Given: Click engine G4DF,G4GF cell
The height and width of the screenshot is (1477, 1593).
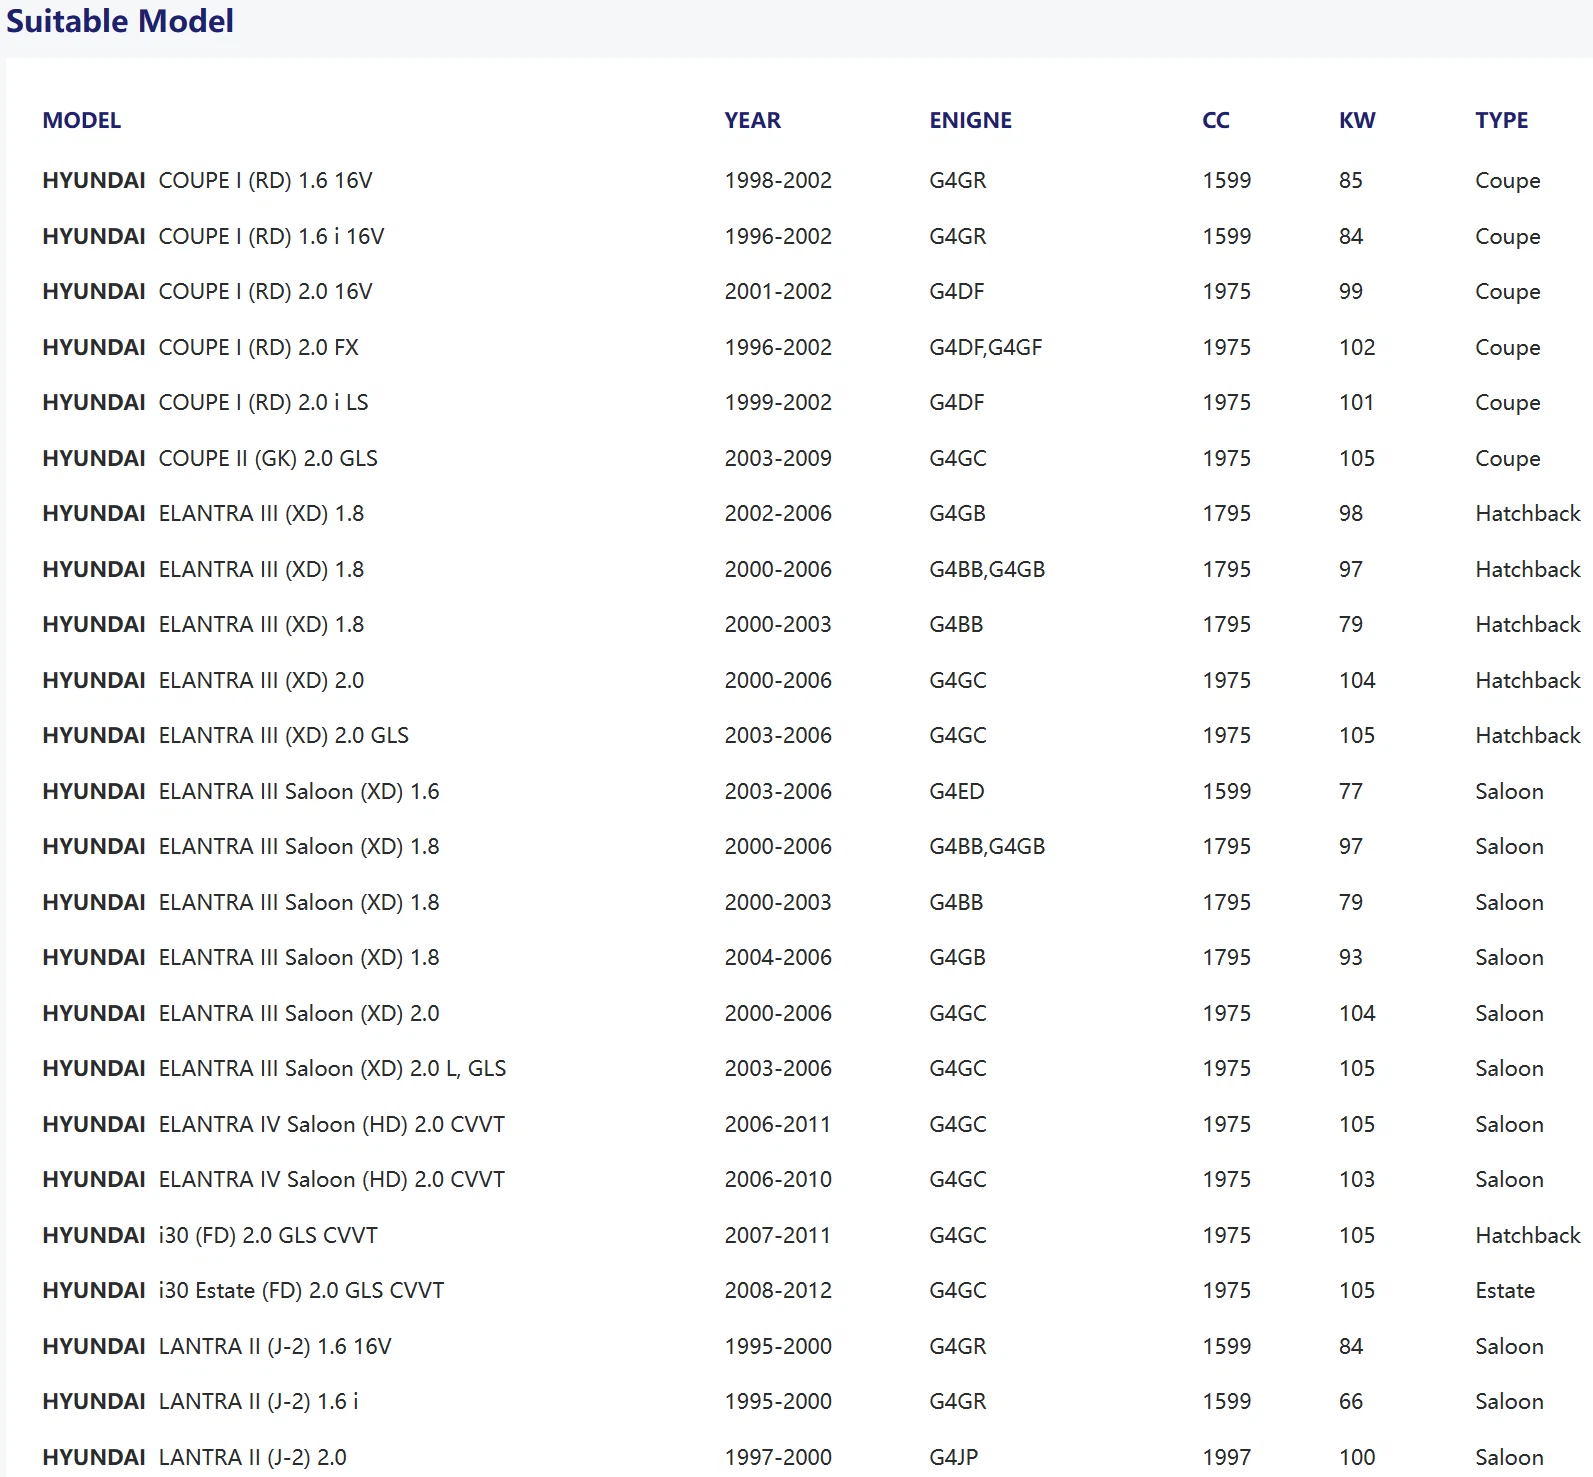Looking at the screenshot, I should [985, 347].
